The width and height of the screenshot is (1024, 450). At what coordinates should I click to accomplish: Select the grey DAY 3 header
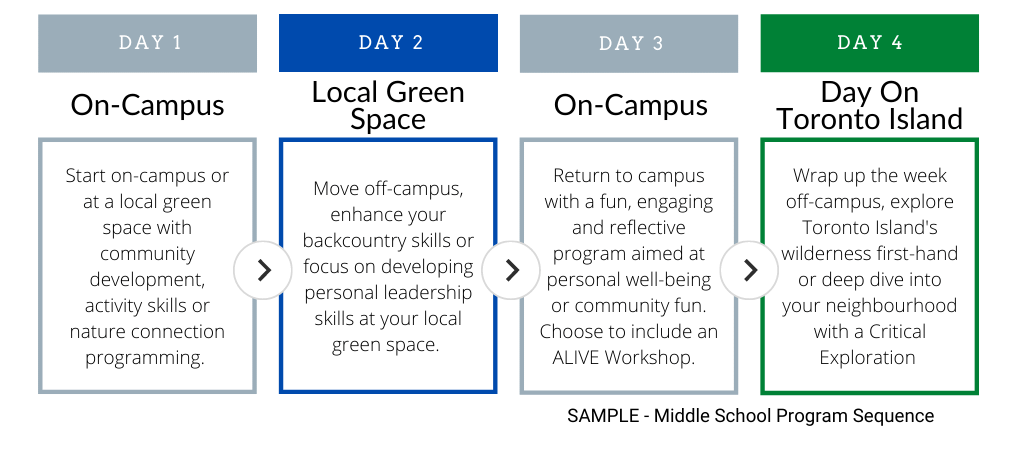(629, 43)
